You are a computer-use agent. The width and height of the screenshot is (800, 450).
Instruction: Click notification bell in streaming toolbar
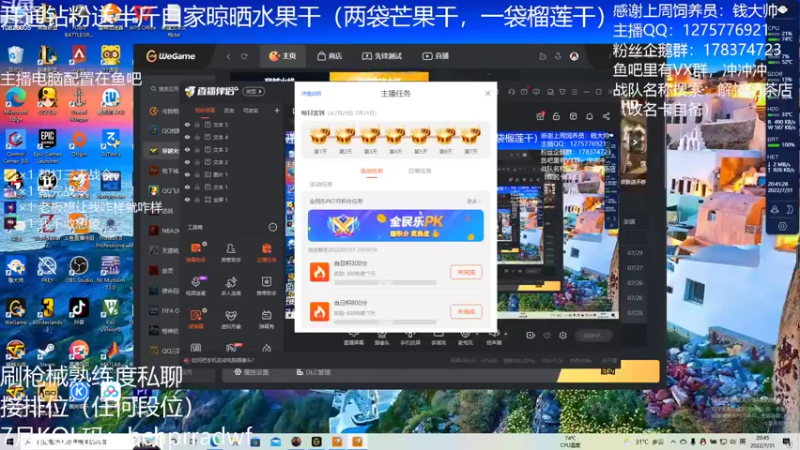click(589, 116)
